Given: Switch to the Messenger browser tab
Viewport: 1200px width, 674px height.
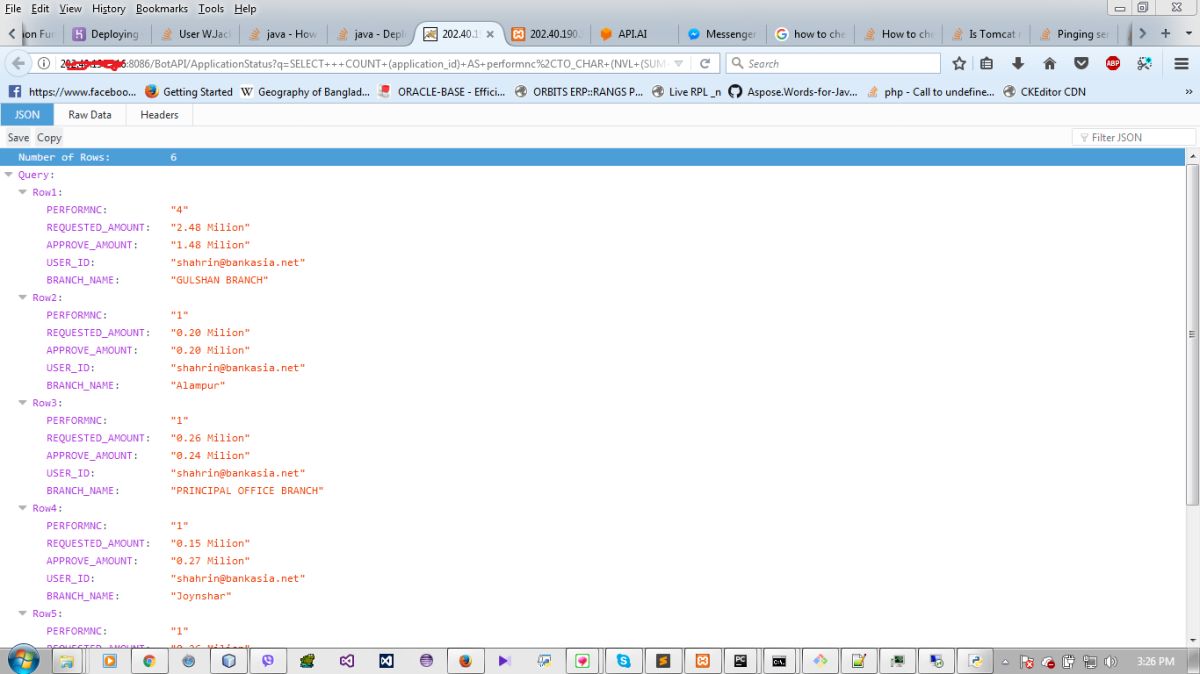Looking at the screenshot, I should [x=721, y=34].
